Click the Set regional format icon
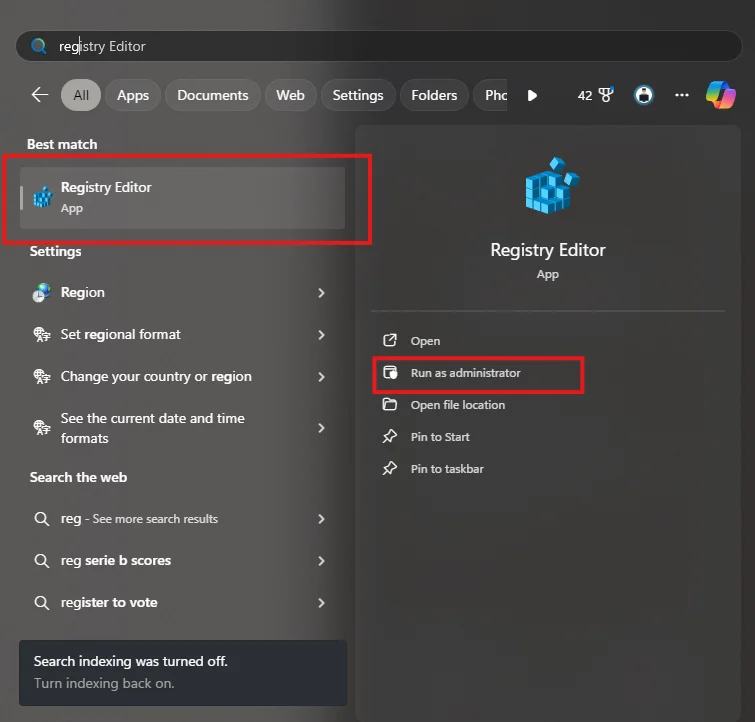Viewport: 755px width, 722px height. coord(42,334)
